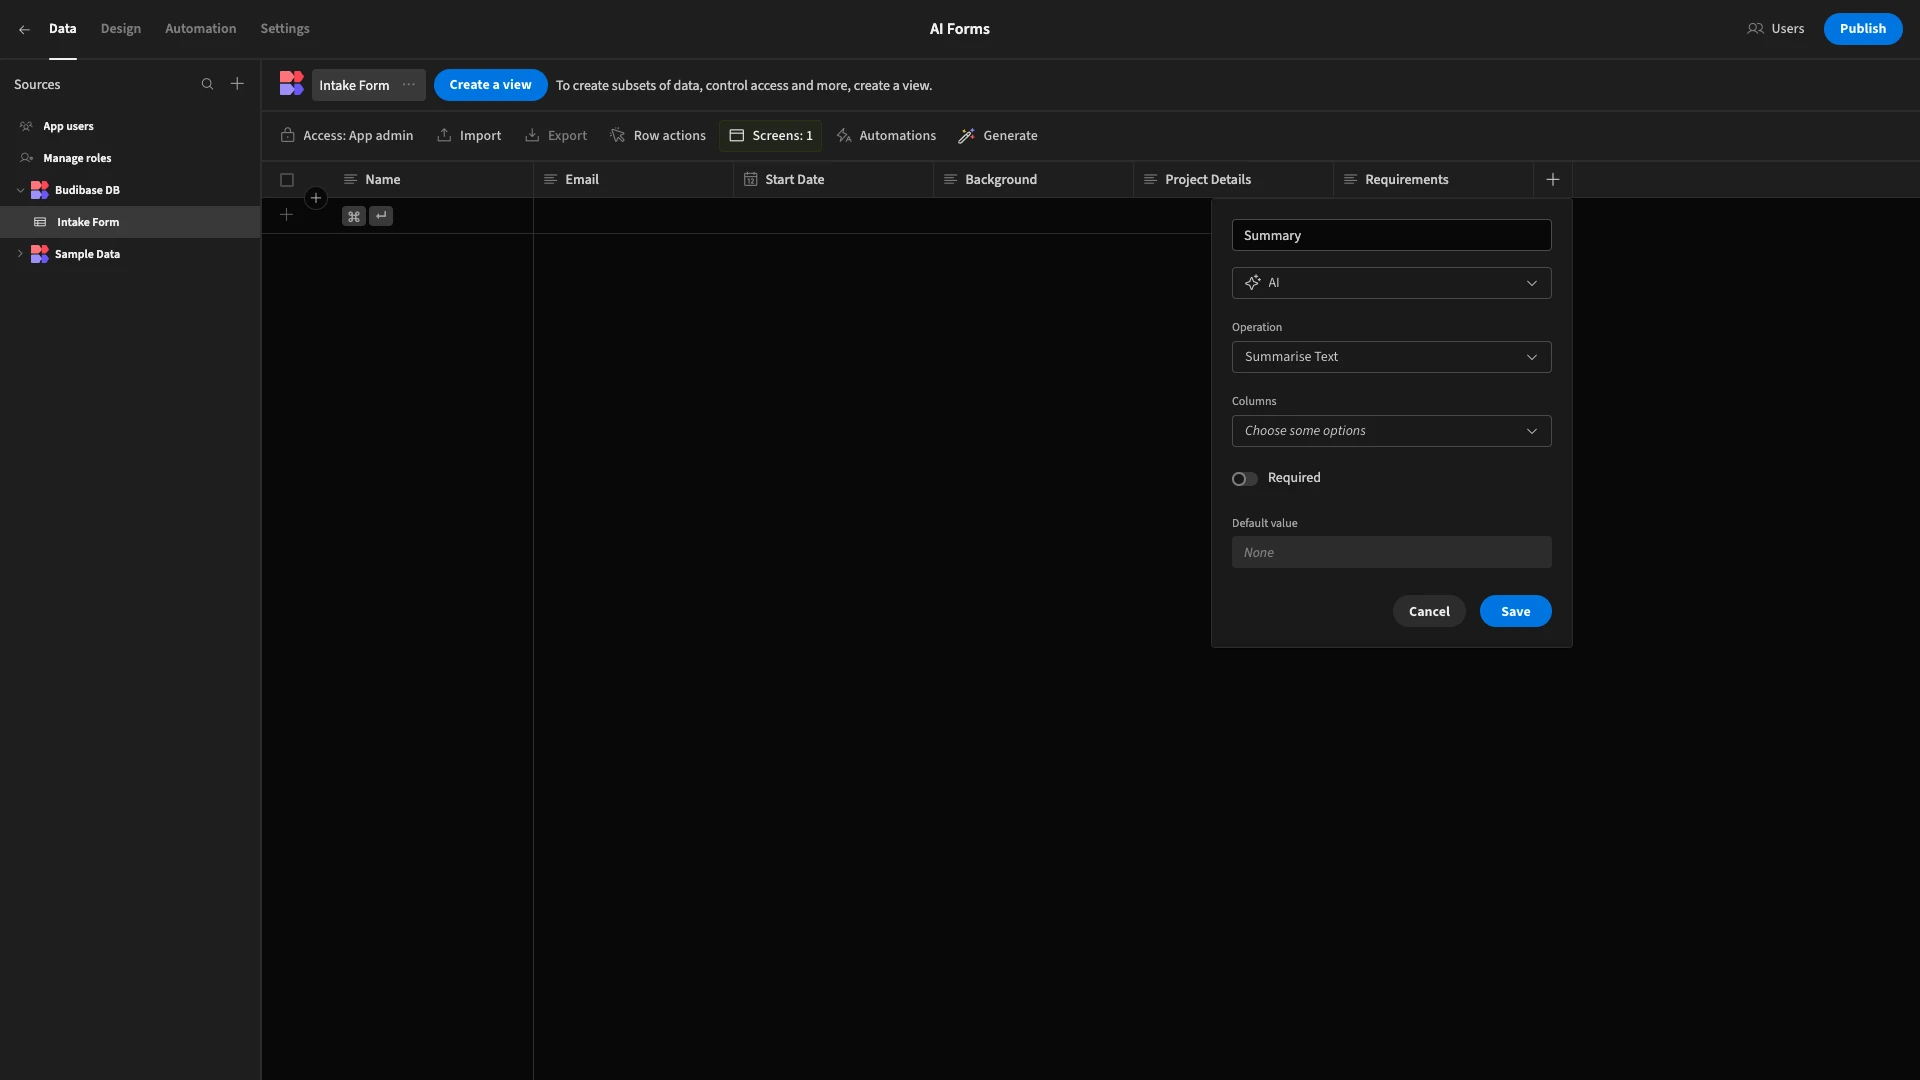Click the Export button
The image size is (1920, 1080).
[556, 136]
